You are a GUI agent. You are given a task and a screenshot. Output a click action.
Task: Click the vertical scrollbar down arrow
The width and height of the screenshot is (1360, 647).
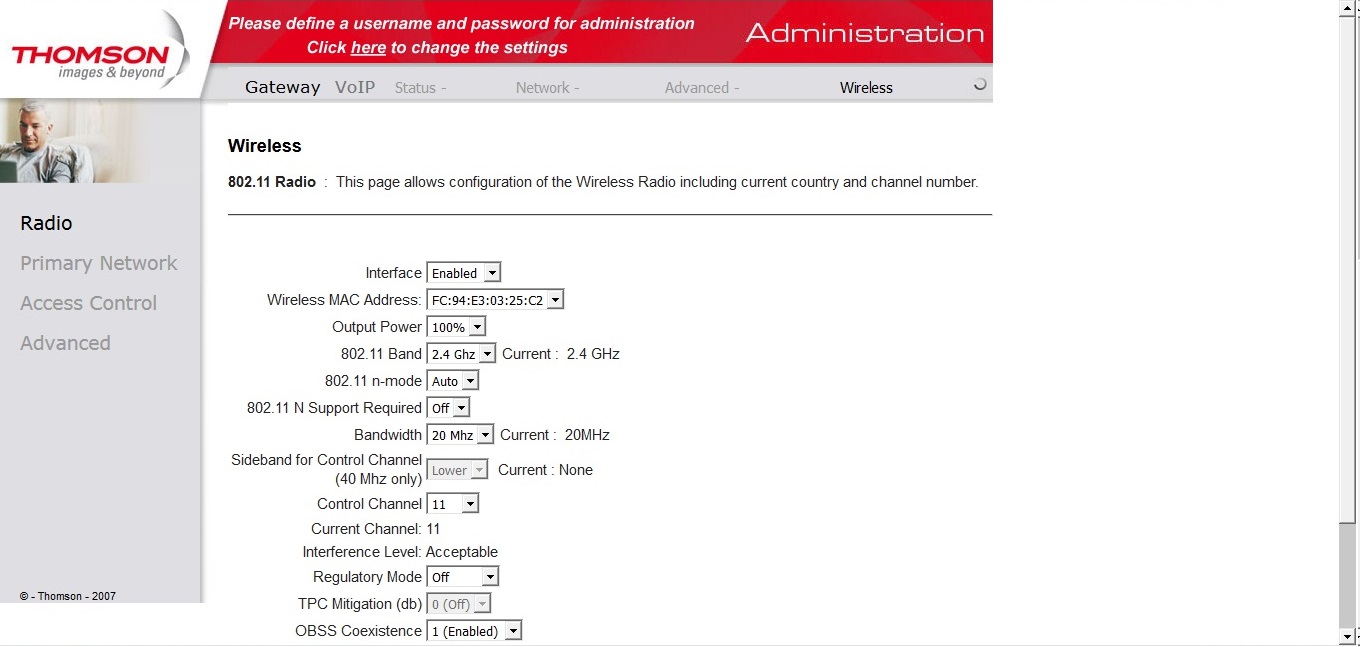coord(1347,636)
